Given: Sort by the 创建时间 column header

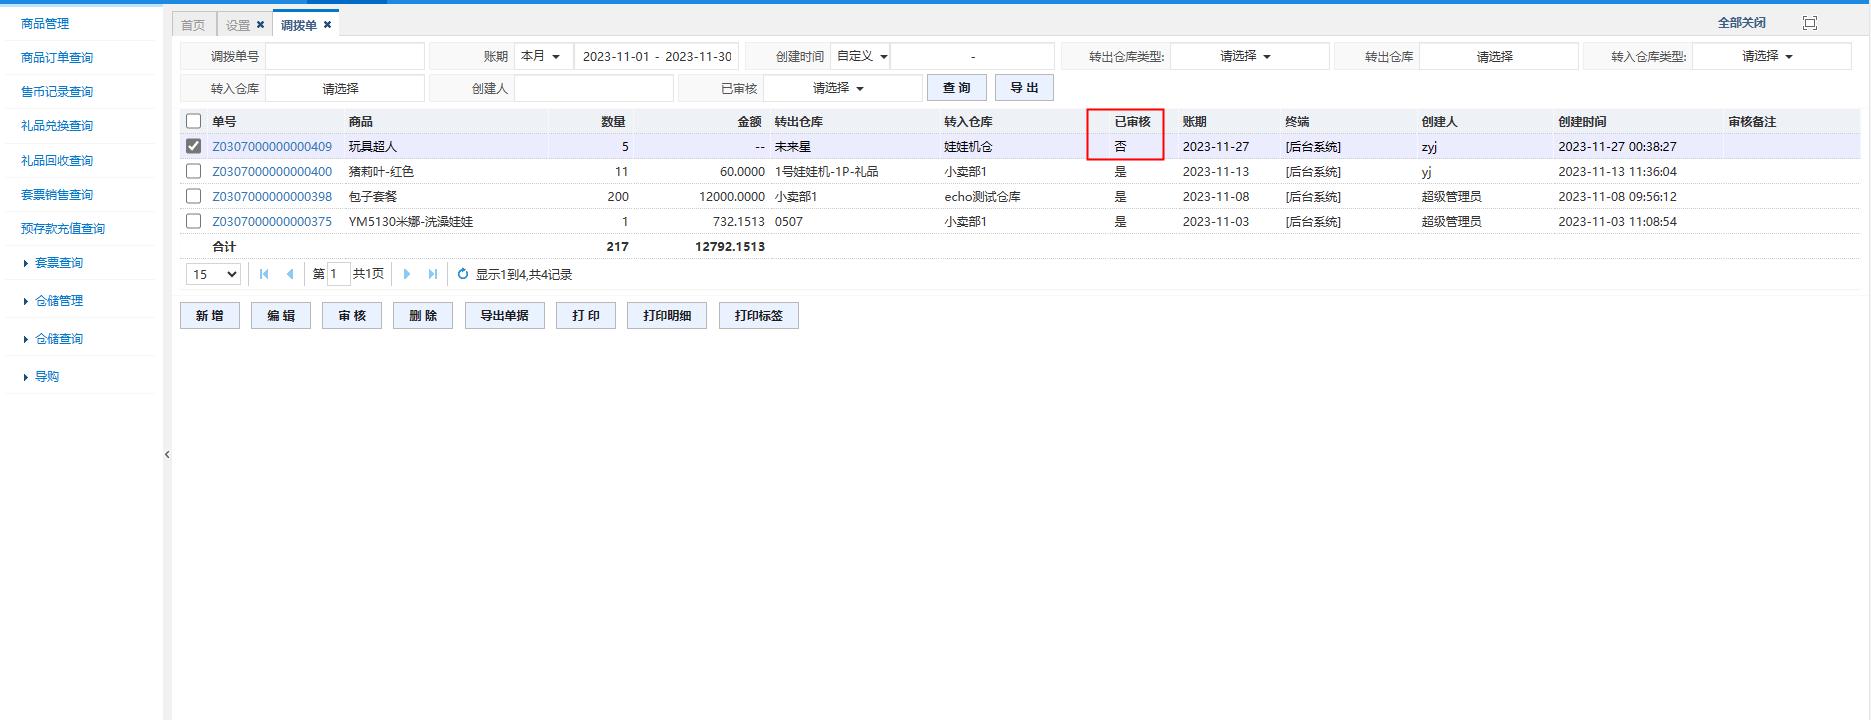Looking at the screenshot, I should tap(1582, 122).
